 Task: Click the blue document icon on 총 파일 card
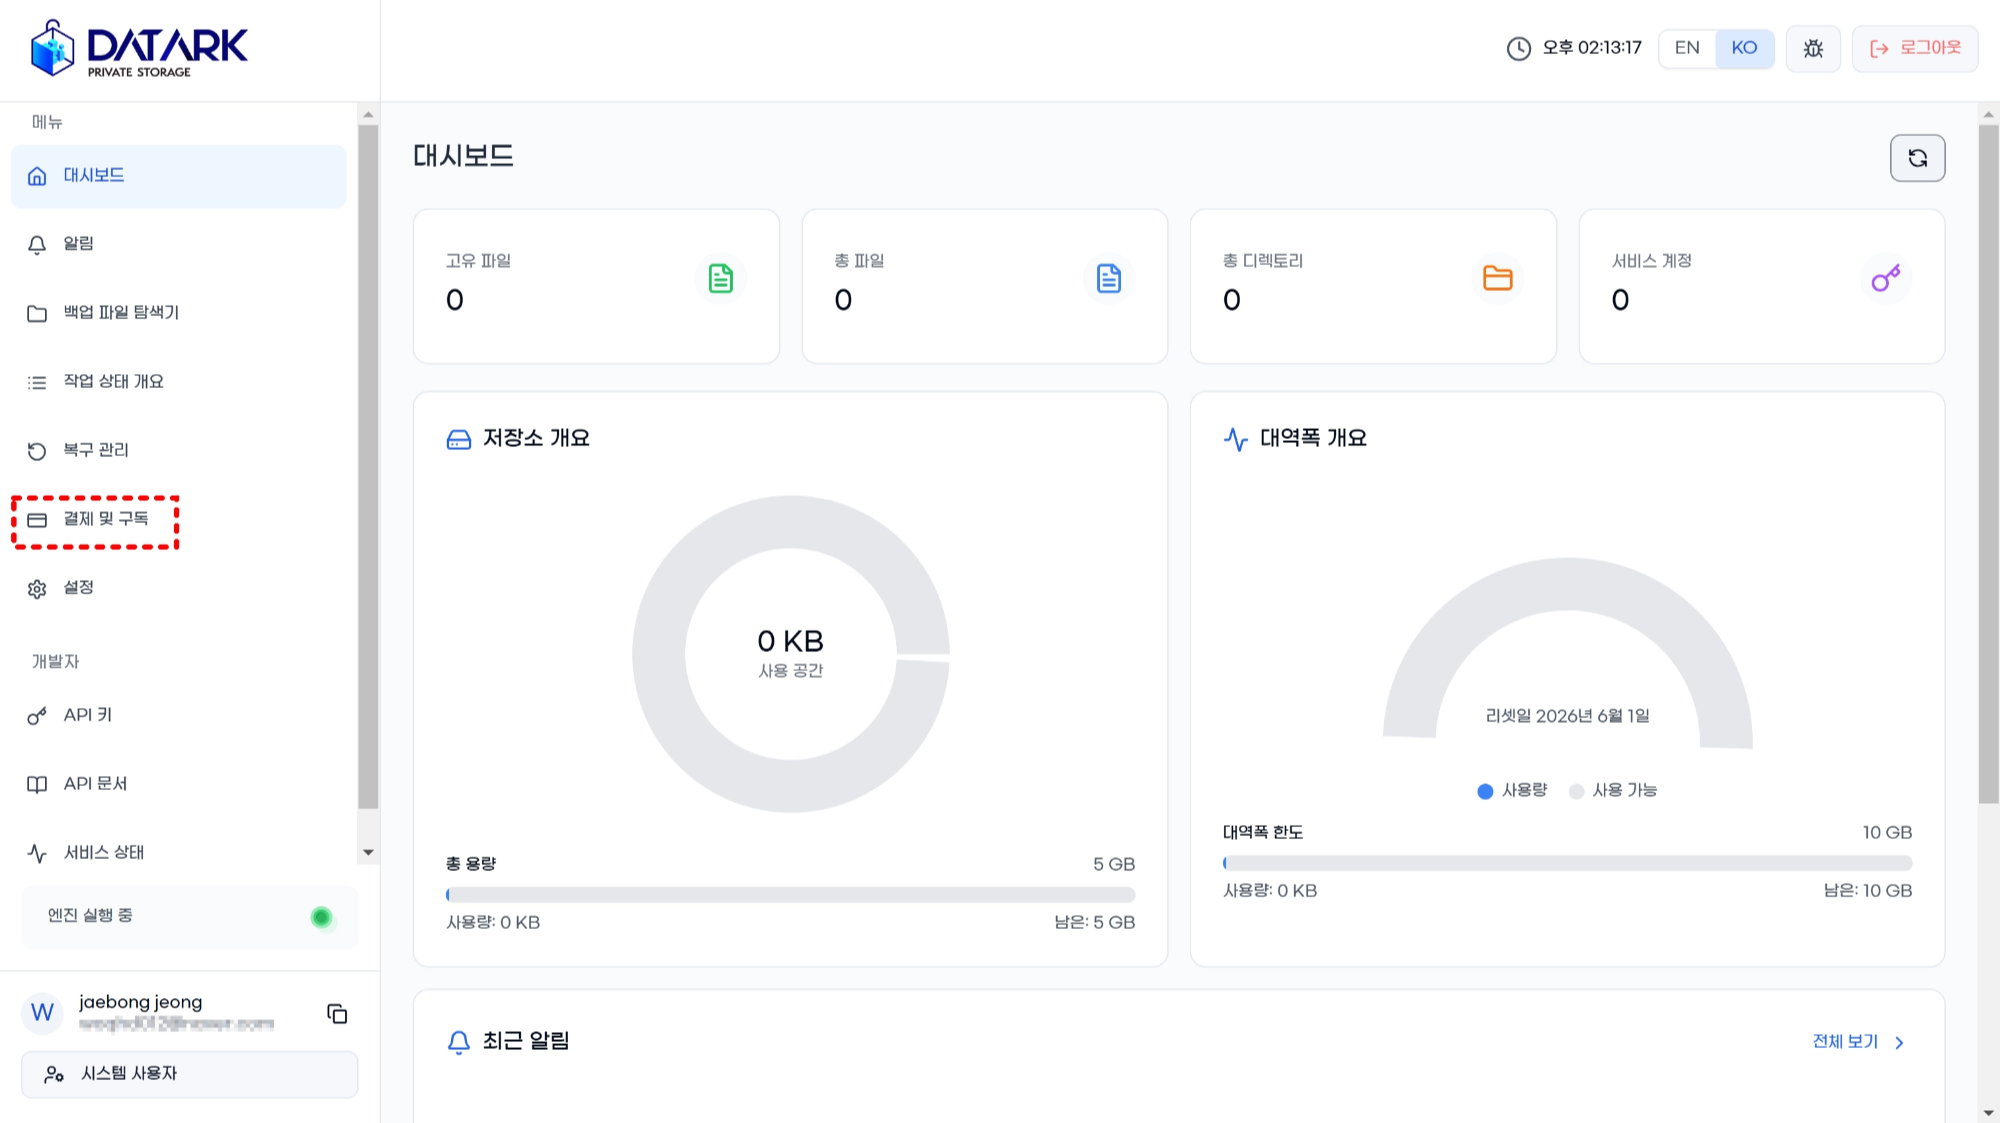[1109, 279]
